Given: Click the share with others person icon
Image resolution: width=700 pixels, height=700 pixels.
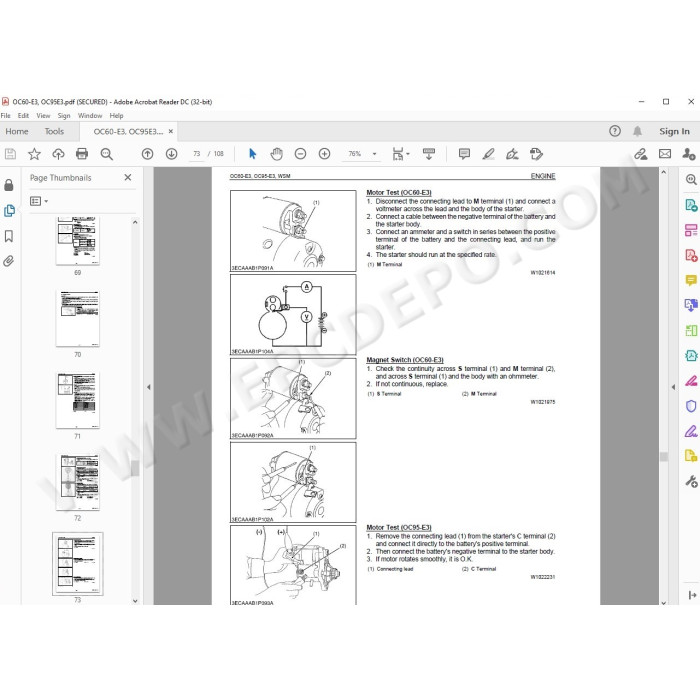Looking at the screenshot, I should (689, 154).
